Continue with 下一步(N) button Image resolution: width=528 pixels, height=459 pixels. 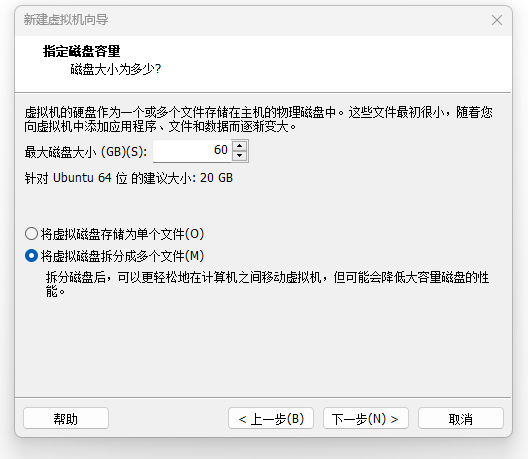(x=366, y=418)
